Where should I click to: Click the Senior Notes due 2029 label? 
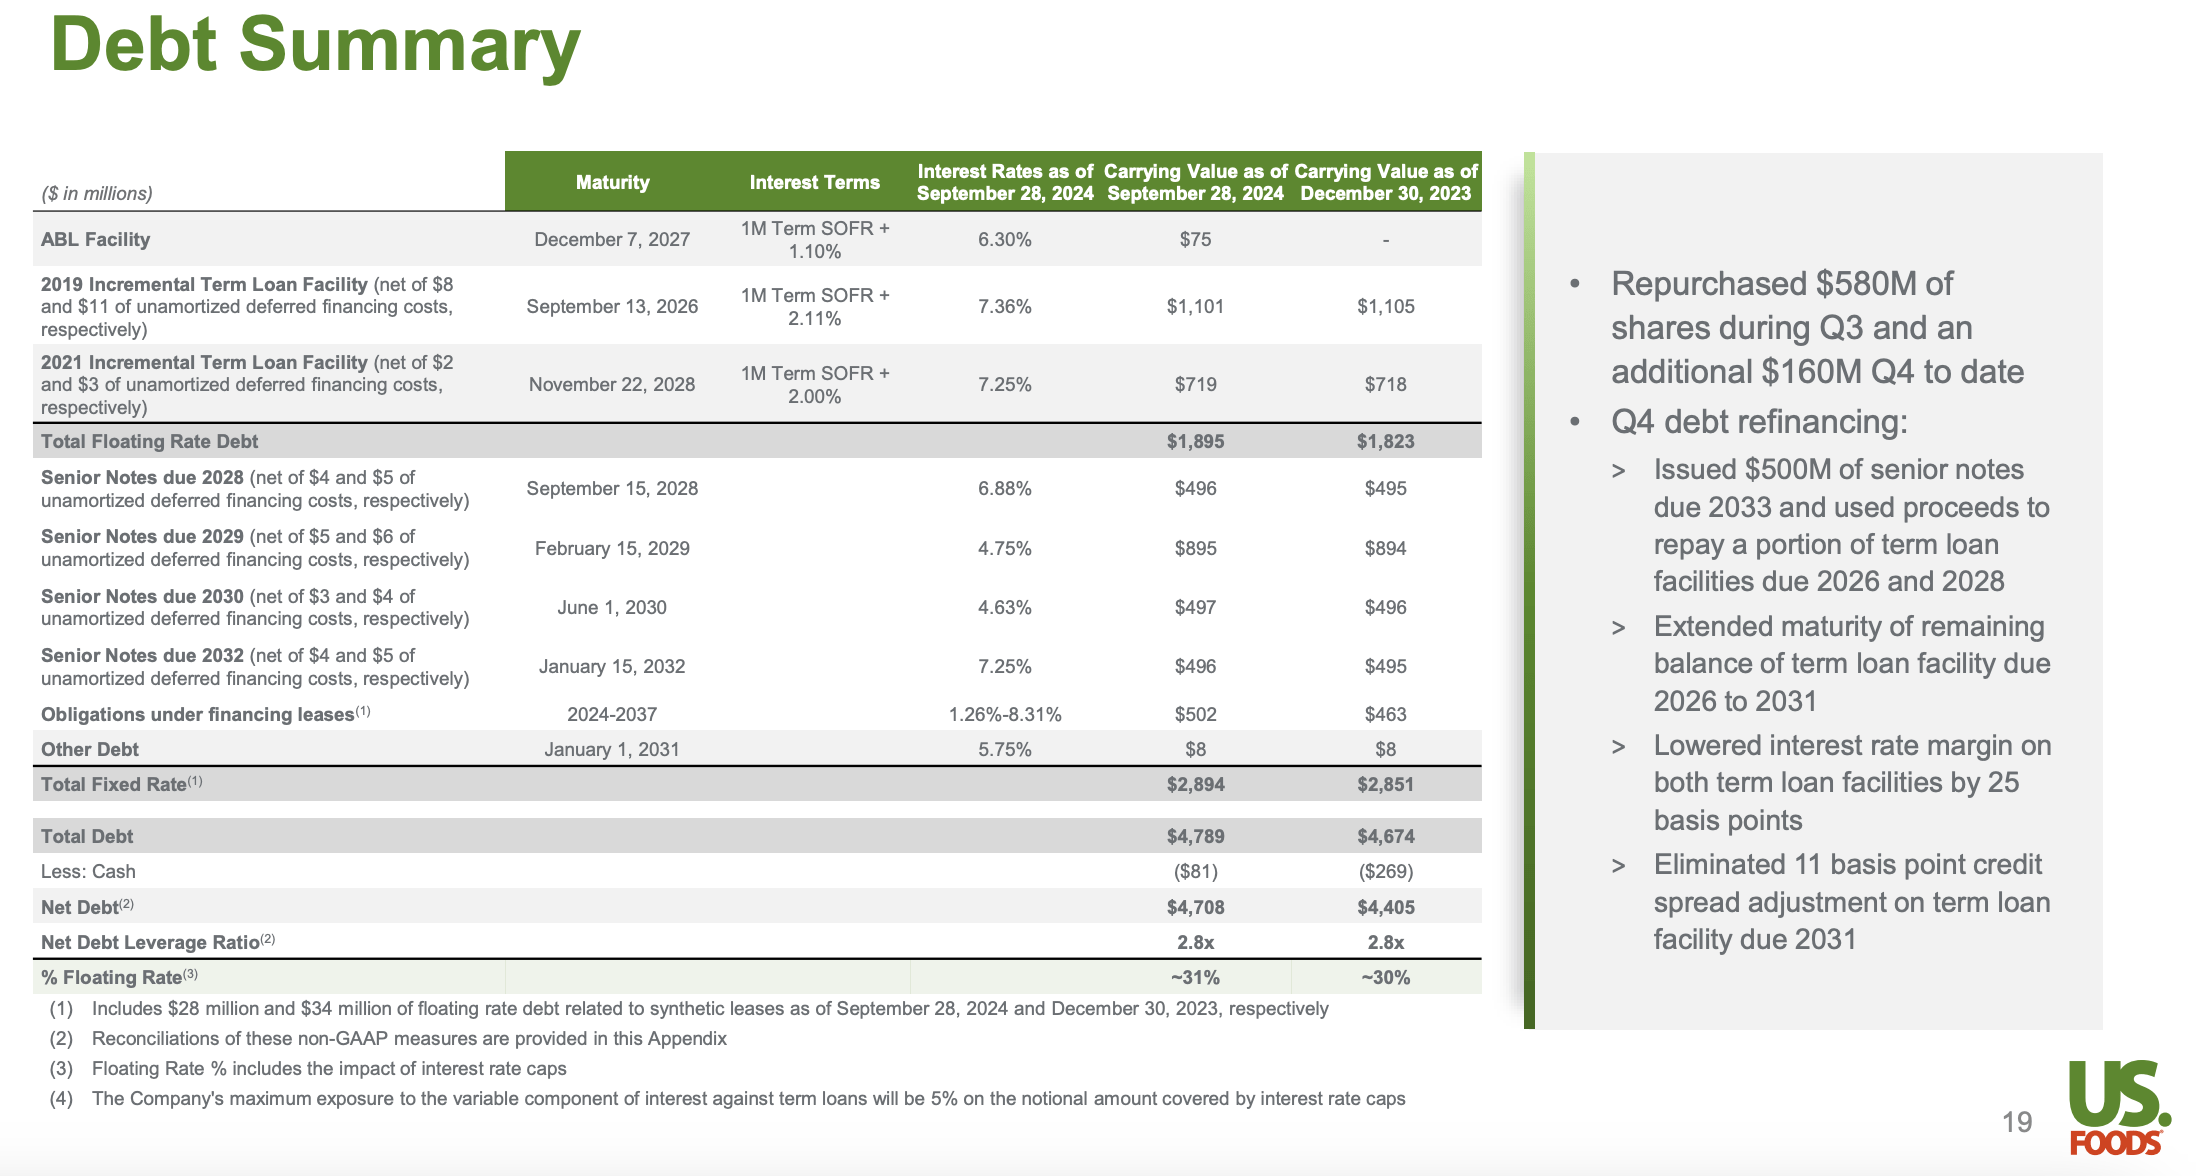pos(142,537)
